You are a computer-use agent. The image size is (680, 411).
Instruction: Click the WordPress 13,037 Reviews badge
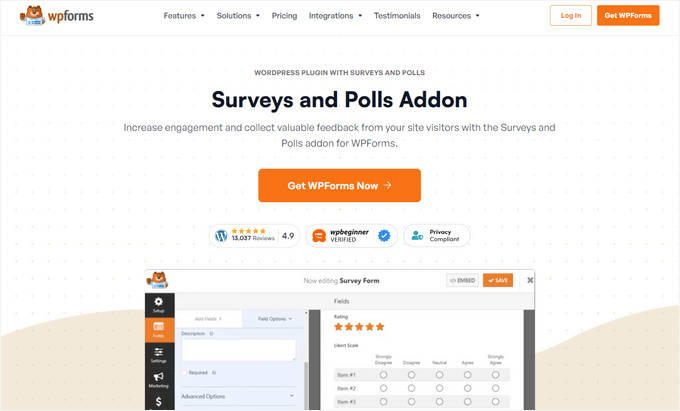(254, 236)
